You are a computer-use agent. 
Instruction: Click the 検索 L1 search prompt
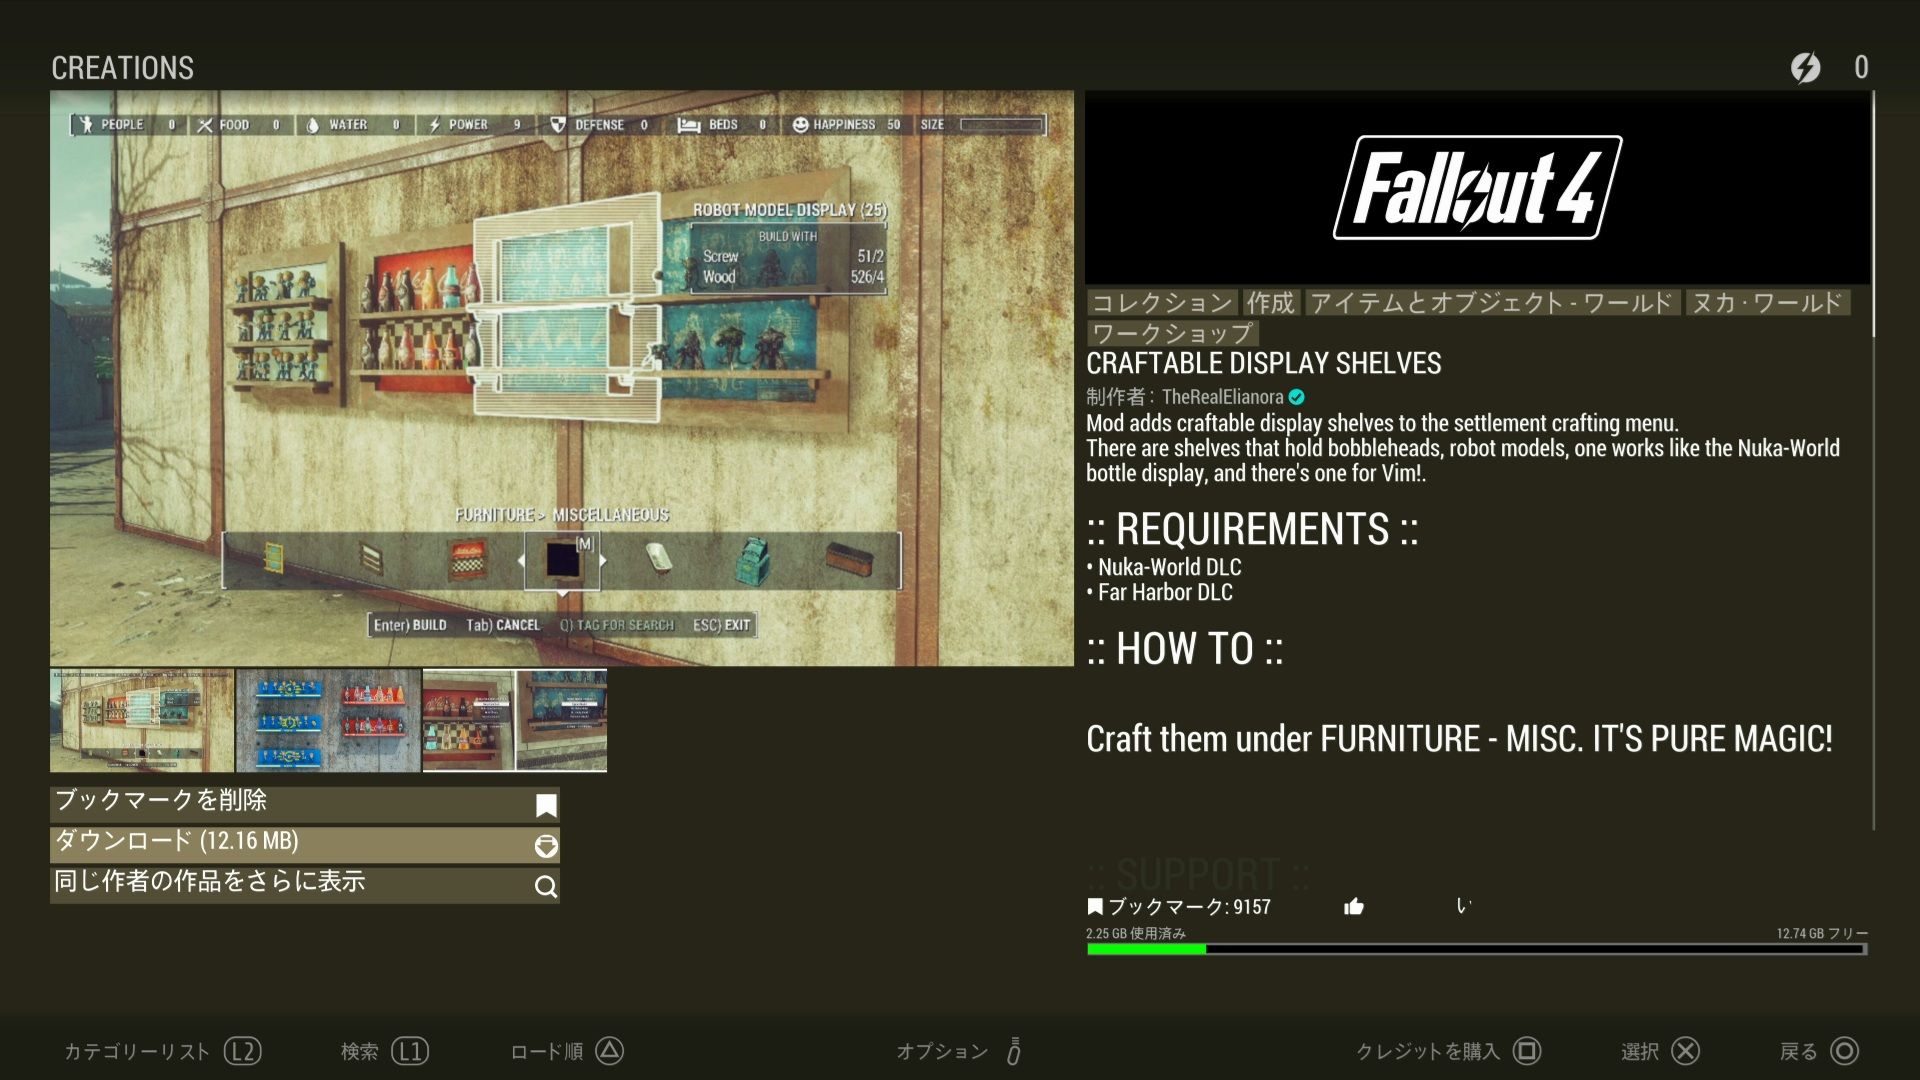[385, 1051]
